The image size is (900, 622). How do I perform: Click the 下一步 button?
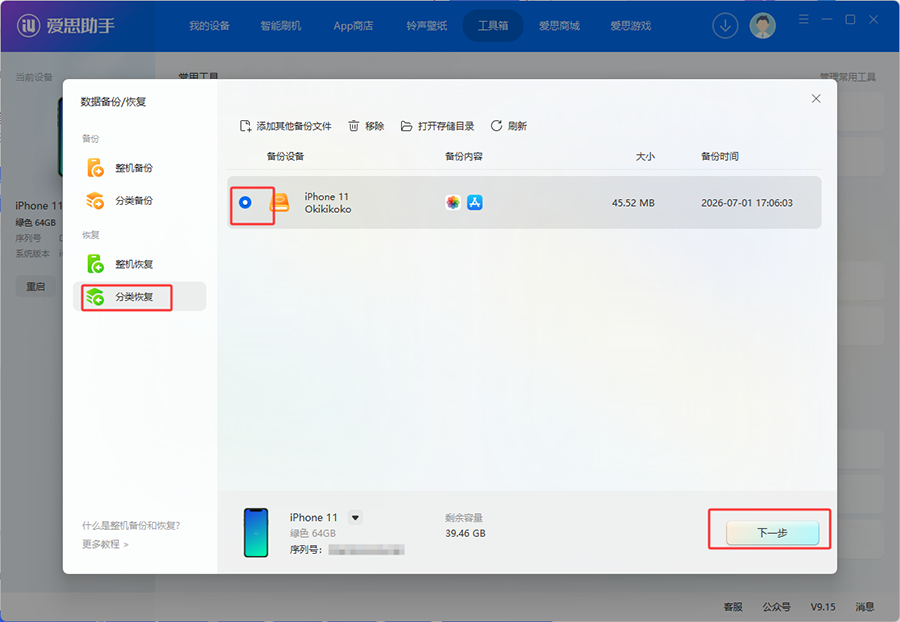(x=772, y=533)
